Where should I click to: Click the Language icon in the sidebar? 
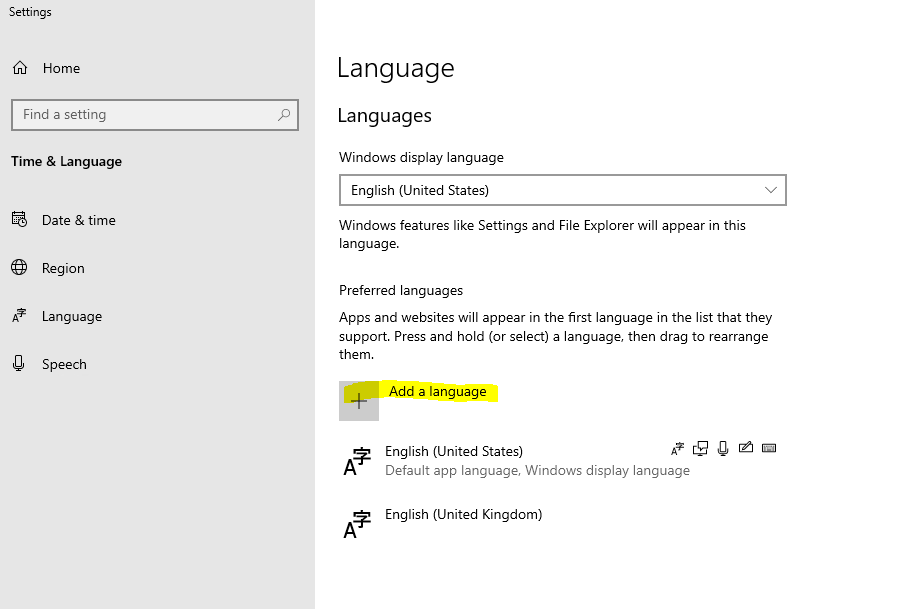pos(19,316)
